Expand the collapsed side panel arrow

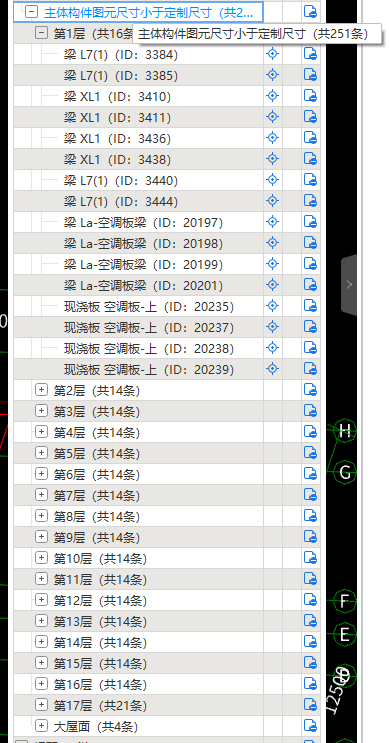tap(349, 284)
